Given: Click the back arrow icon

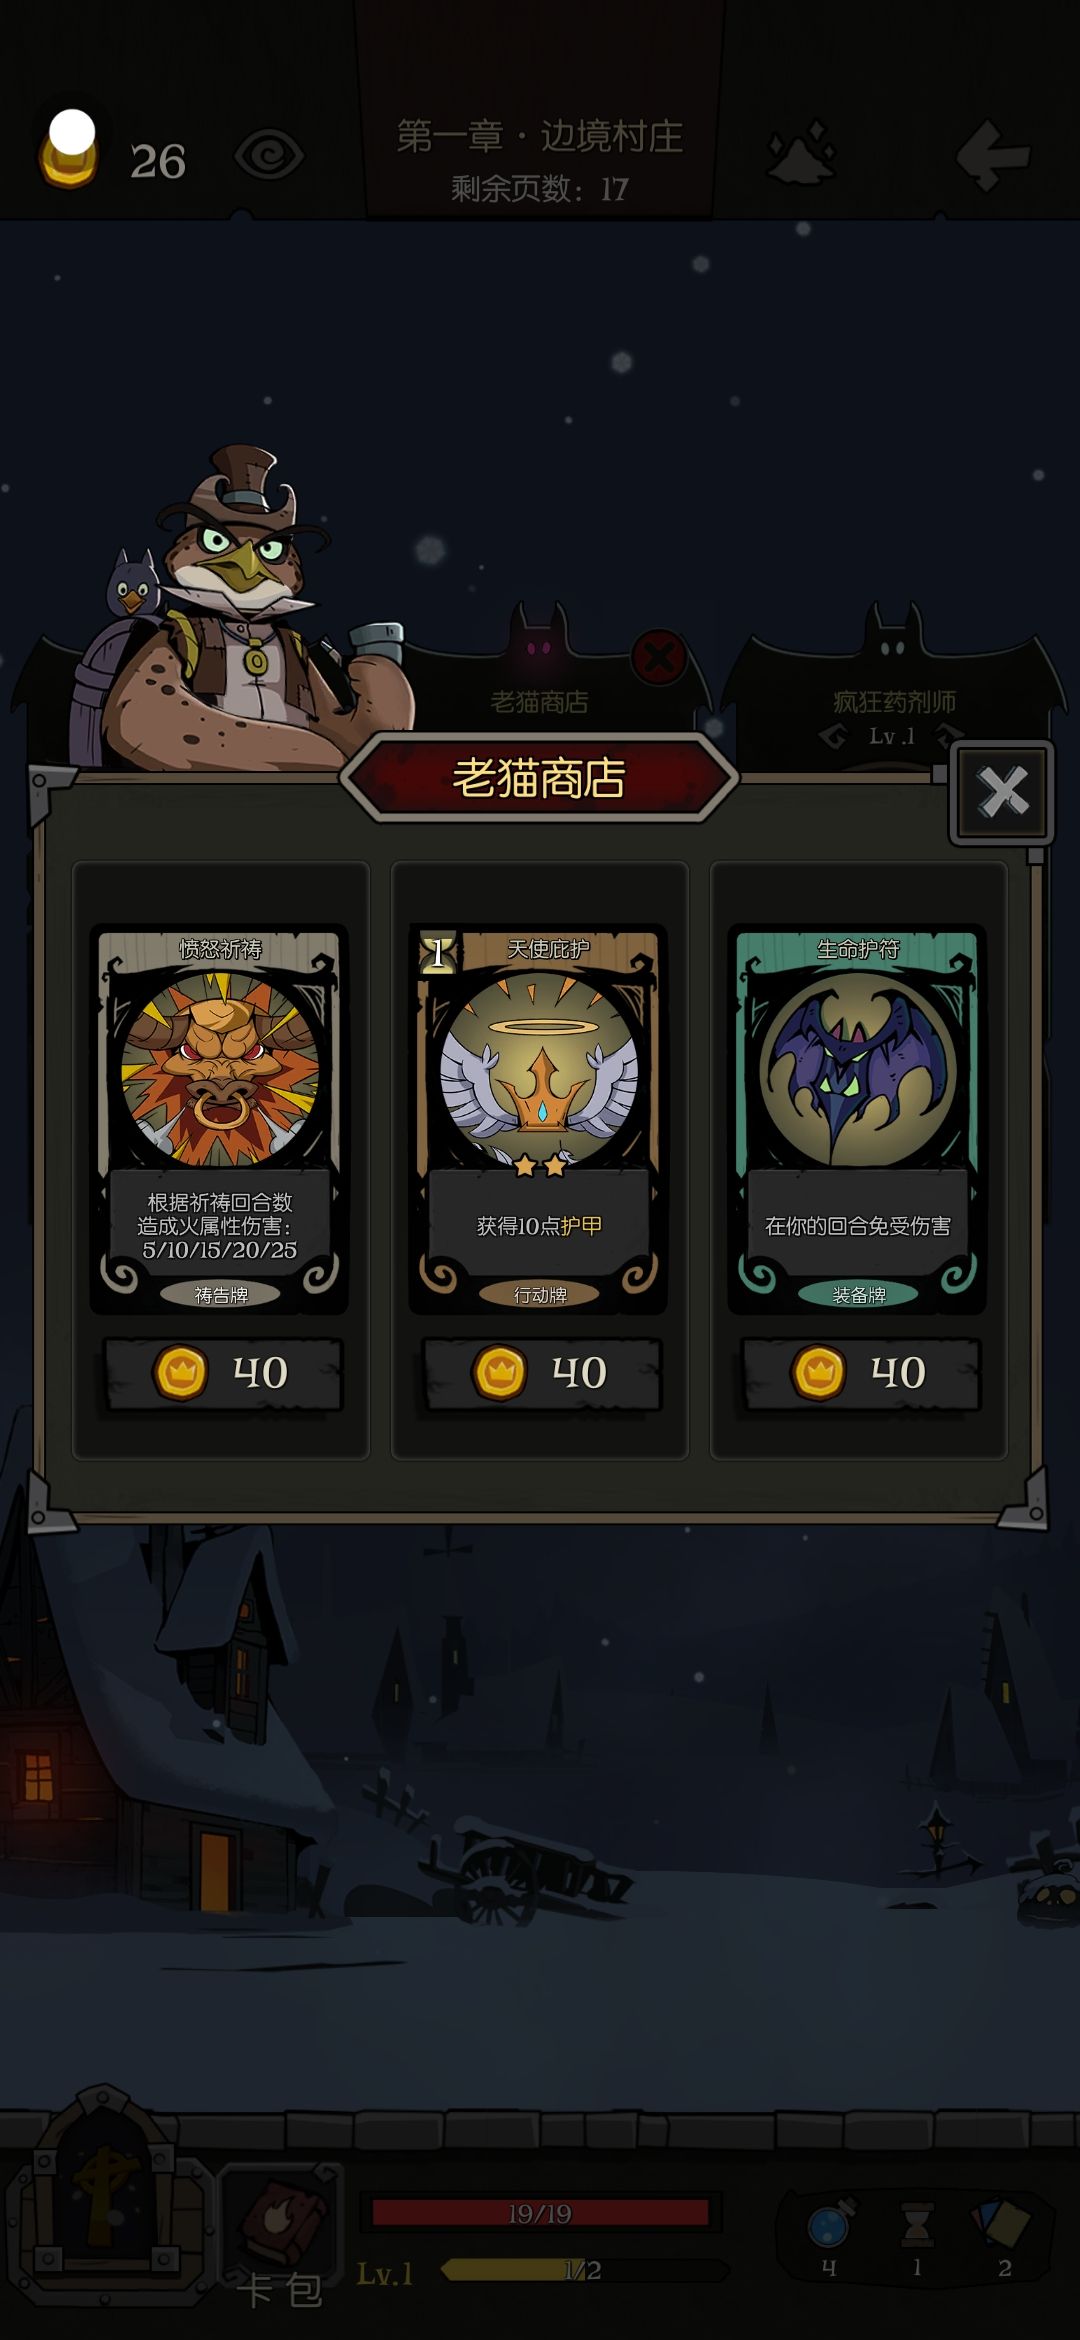Looking at the screenshot, I should tap(992, 154).
